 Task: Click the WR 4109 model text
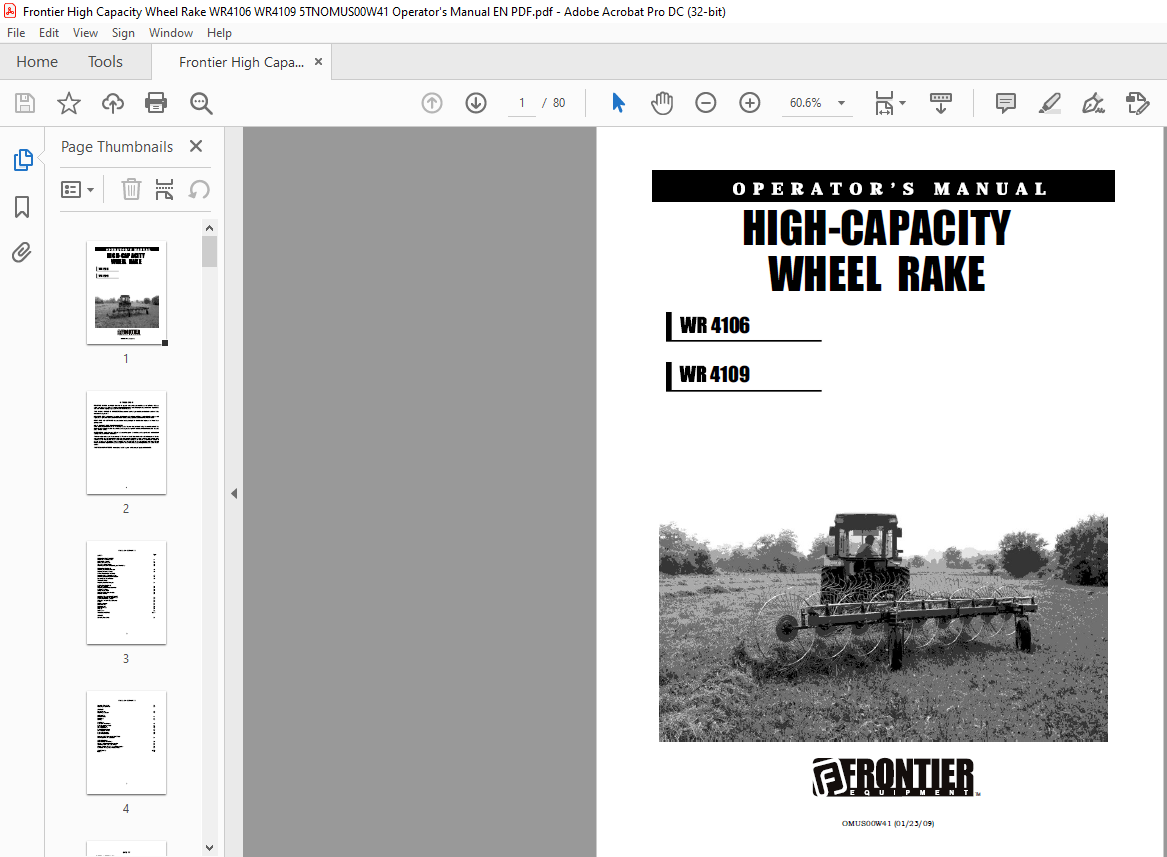click(x=714, y=374)
